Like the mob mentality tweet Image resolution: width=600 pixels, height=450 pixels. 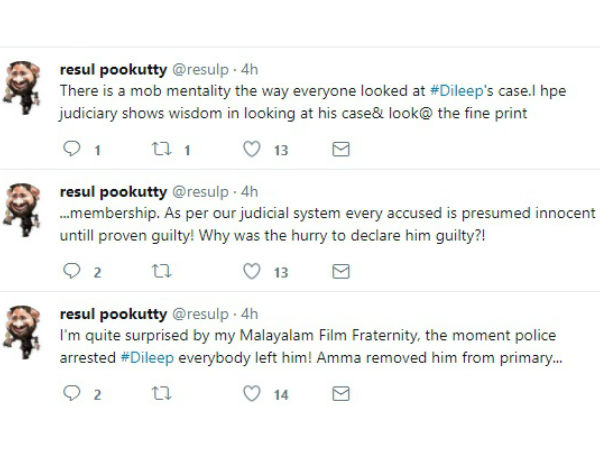[x=253, y=149]
